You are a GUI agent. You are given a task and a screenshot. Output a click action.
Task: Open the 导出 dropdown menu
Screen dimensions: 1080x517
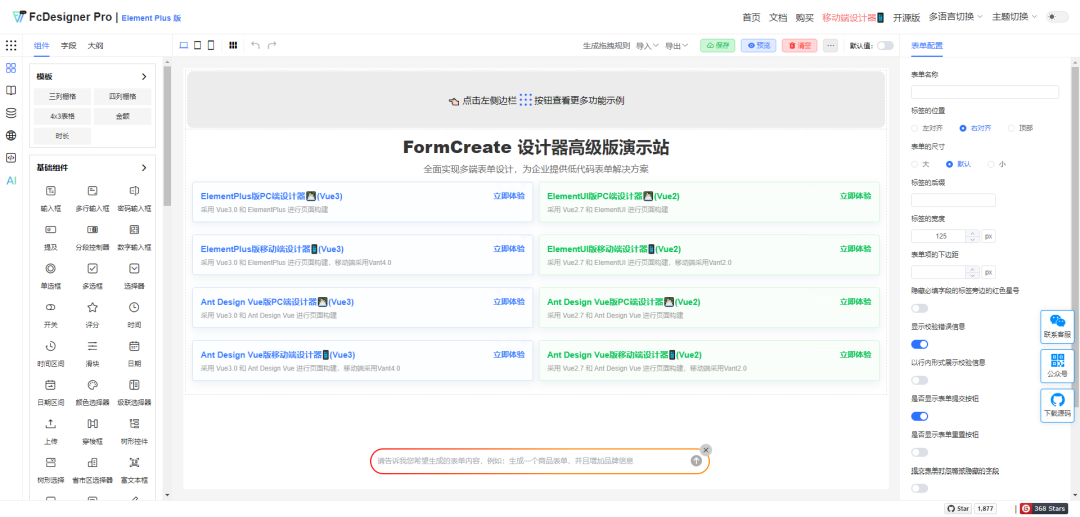[680, 45]
